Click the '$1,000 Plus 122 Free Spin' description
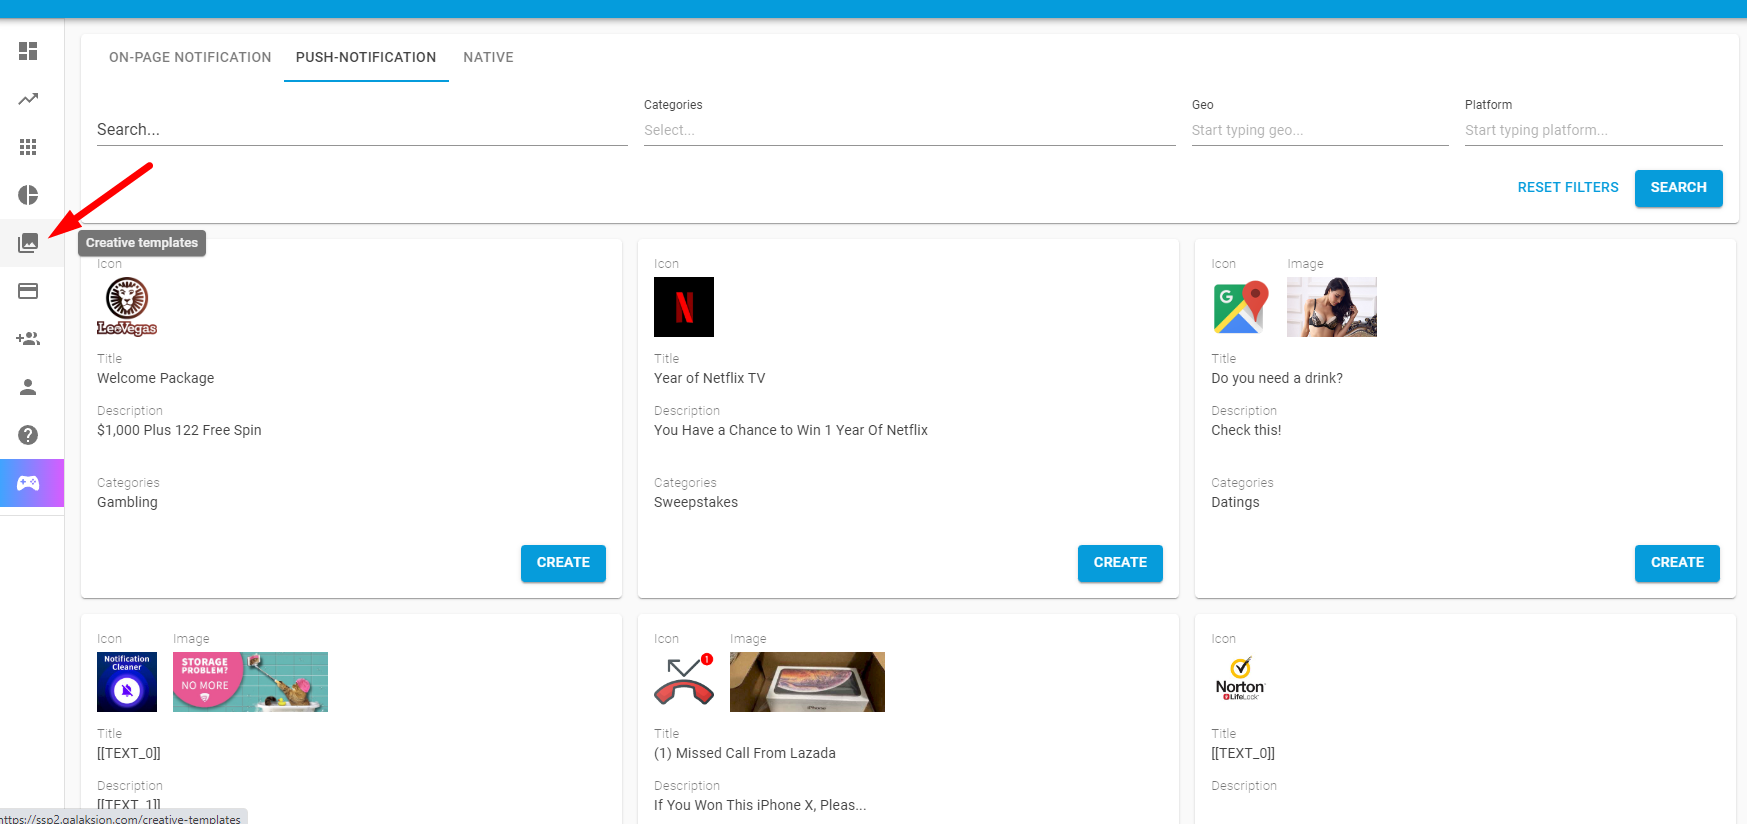 pos(179,430)
